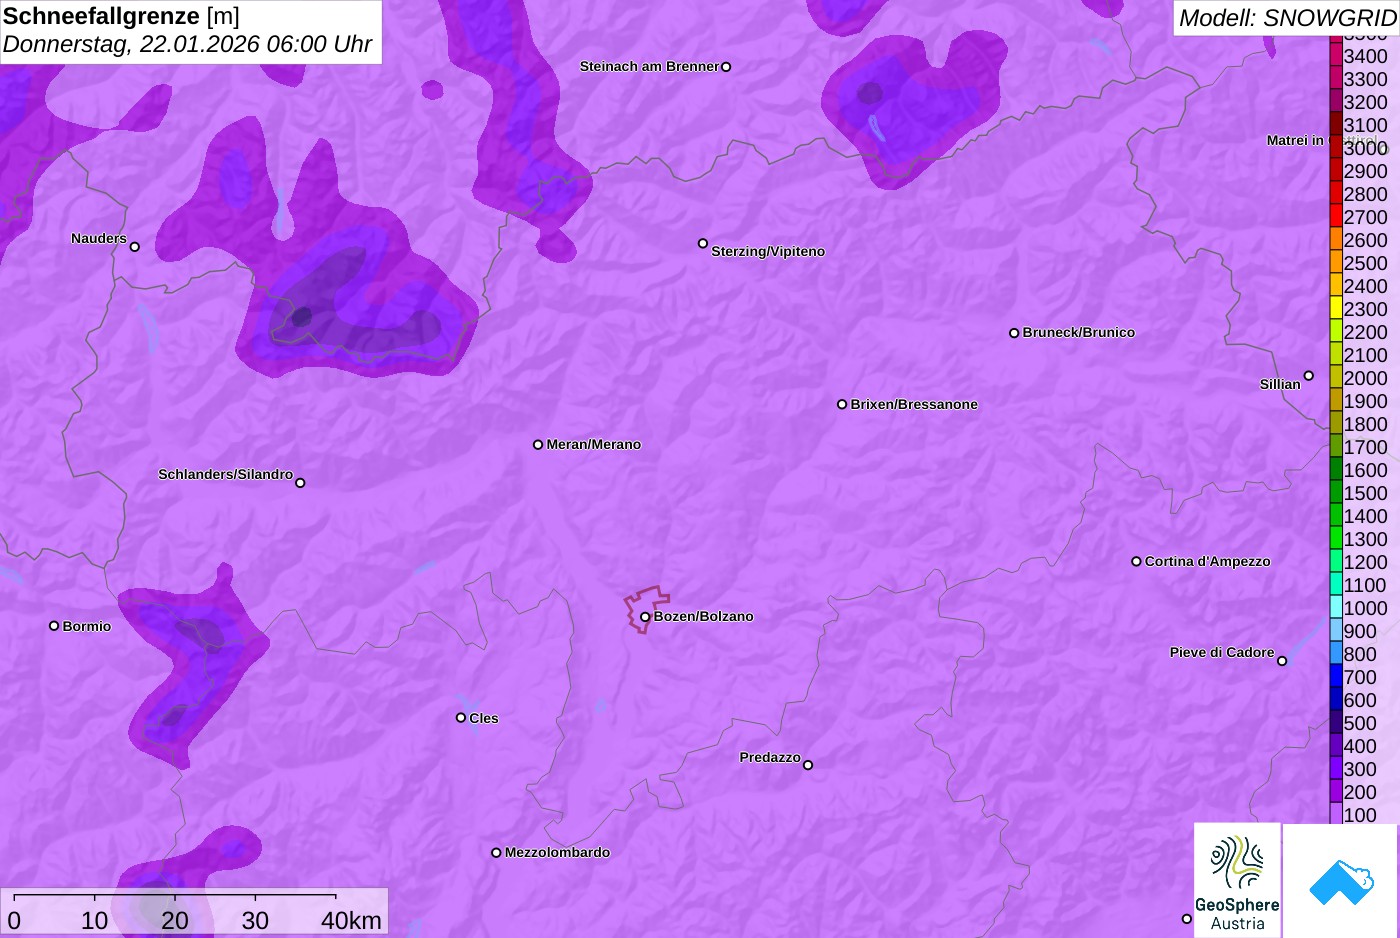Click the Sterzing/Vipiteno label text

coord(768,251)
